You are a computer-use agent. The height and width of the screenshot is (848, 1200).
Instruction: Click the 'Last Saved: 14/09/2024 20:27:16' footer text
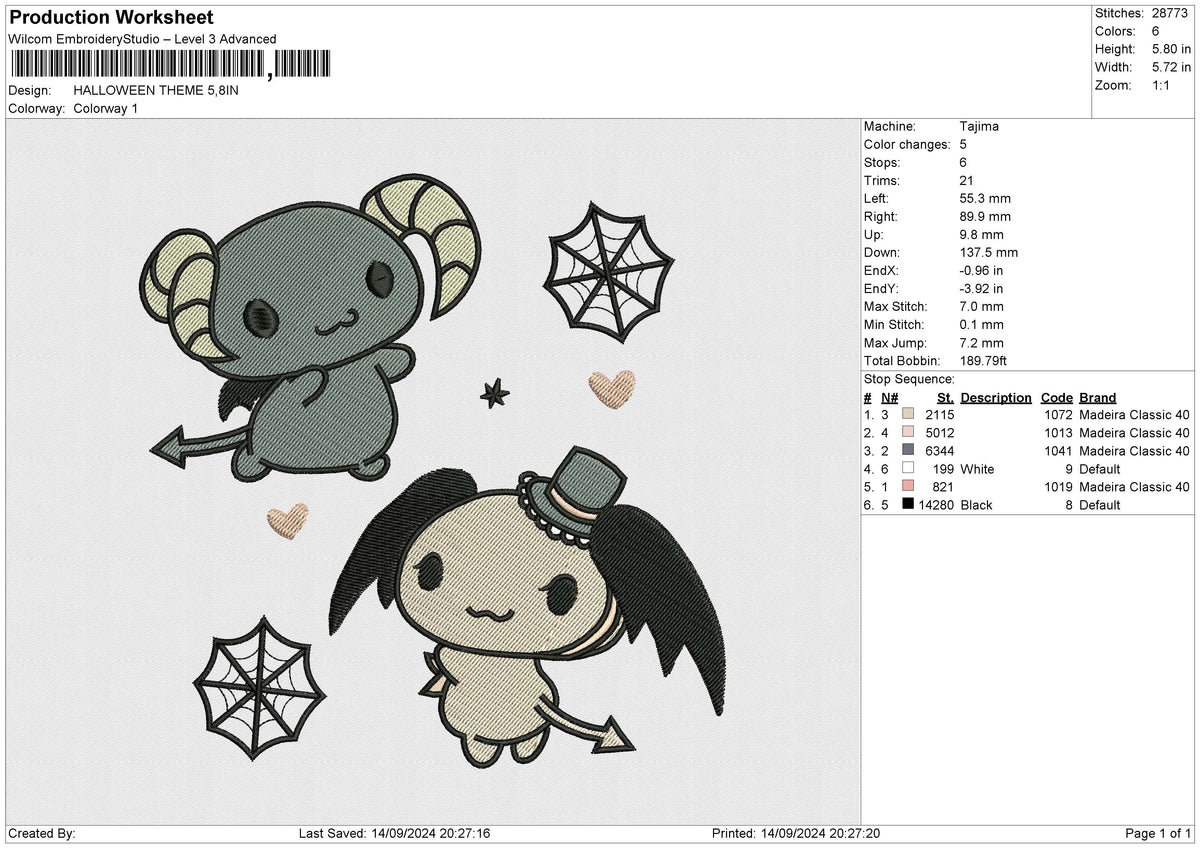pos(395,833)
